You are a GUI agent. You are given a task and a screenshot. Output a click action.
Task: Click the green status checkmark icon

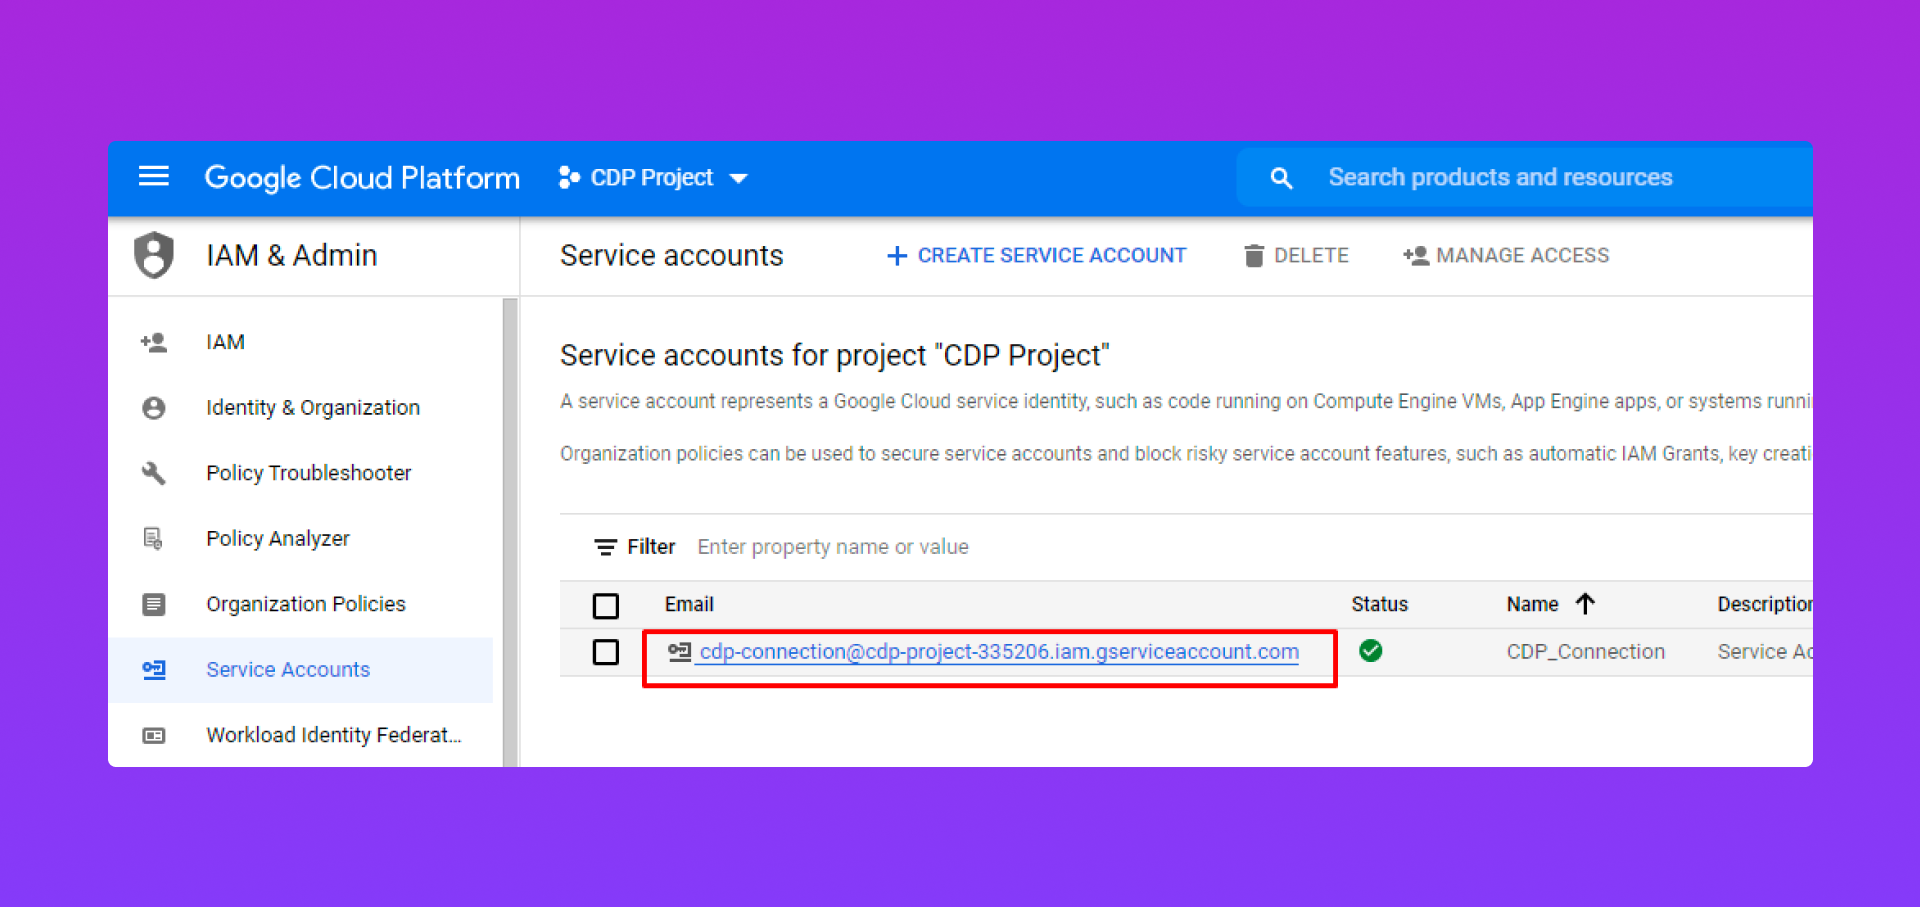point(1370,651)
